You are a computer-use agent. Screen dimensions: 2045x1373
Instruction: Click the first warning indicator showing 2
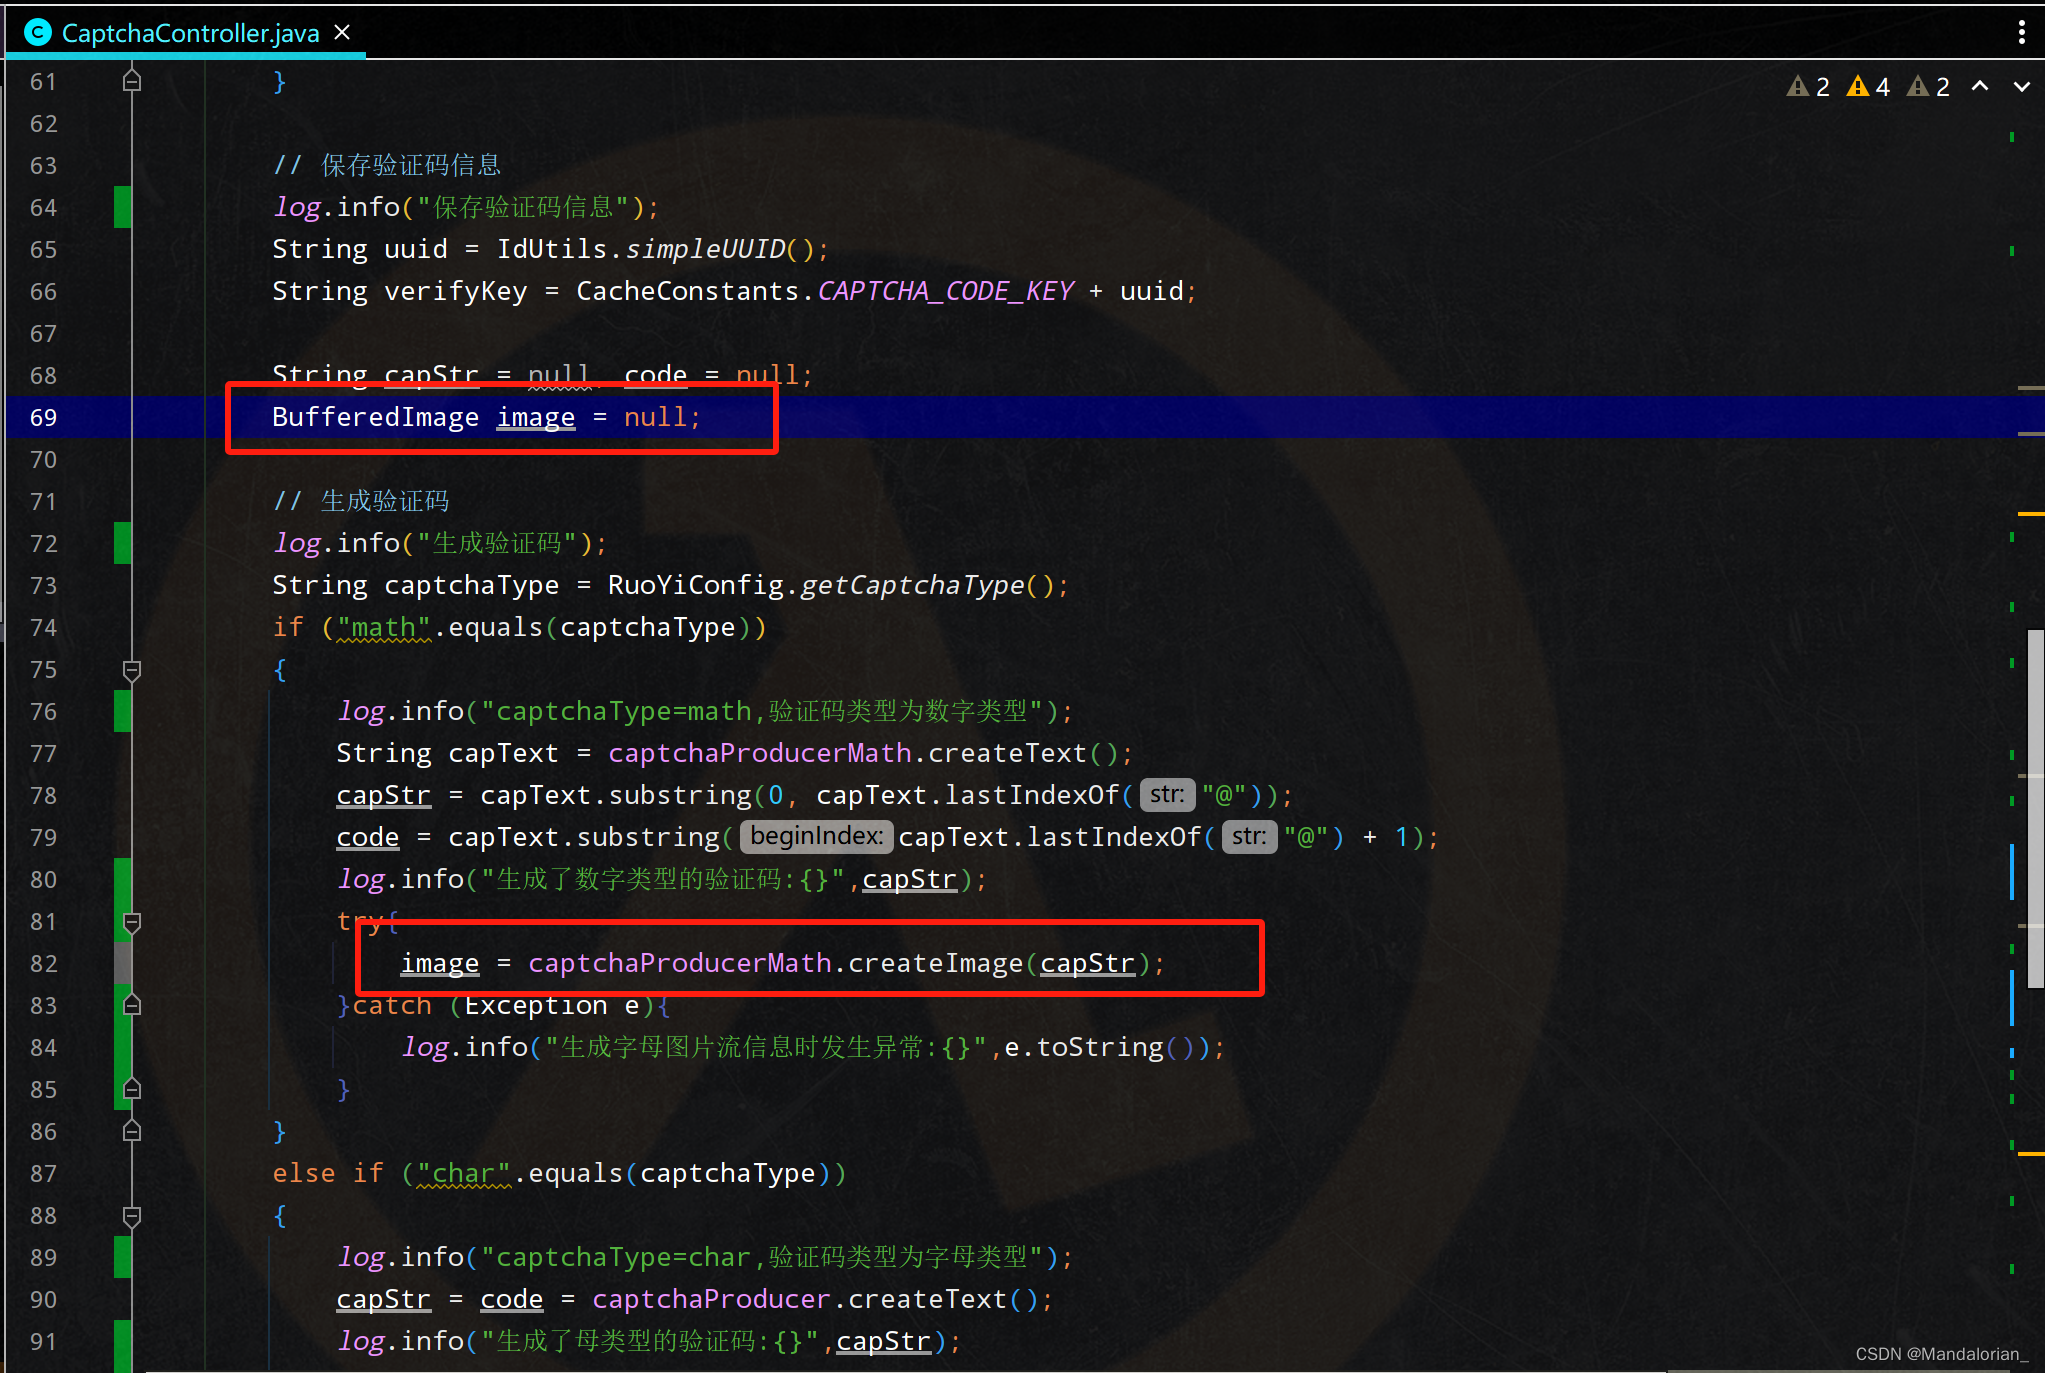pos(1808,87)
